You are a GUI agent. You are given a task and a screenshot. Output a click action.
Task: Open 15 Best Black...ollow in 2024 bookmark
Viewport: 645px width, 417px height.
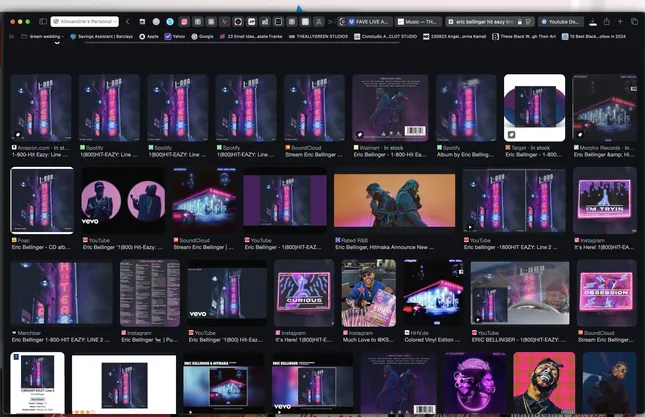pyautogui.click(x=594, y=36)
